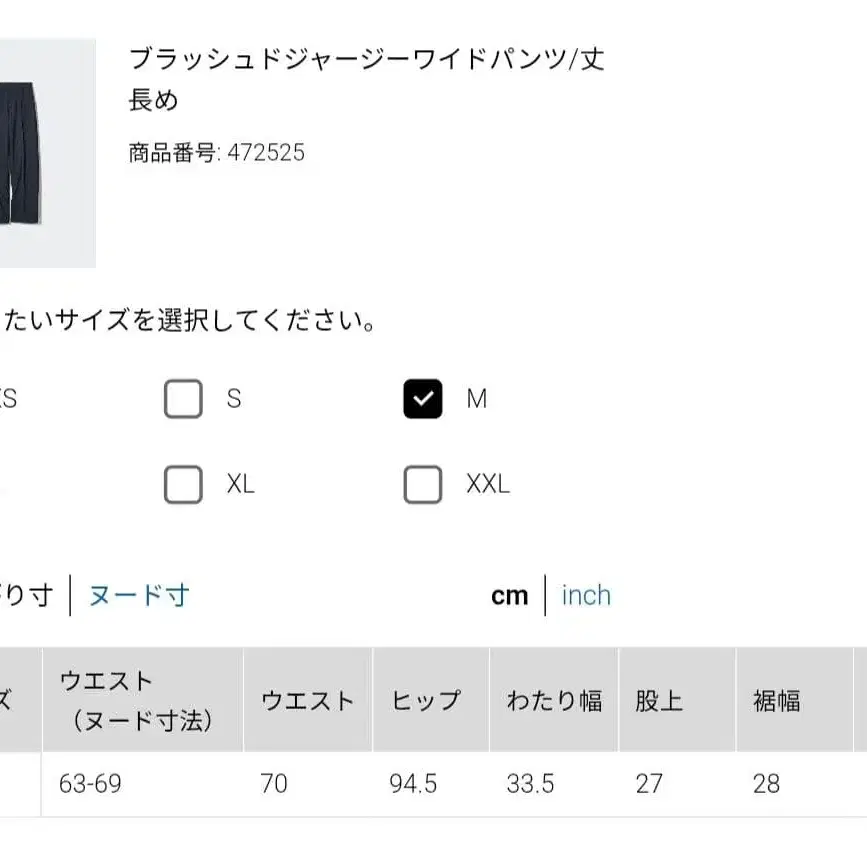867x867 pixels.
Task: Open the navy pants product thumbnail
Action: 47,153
